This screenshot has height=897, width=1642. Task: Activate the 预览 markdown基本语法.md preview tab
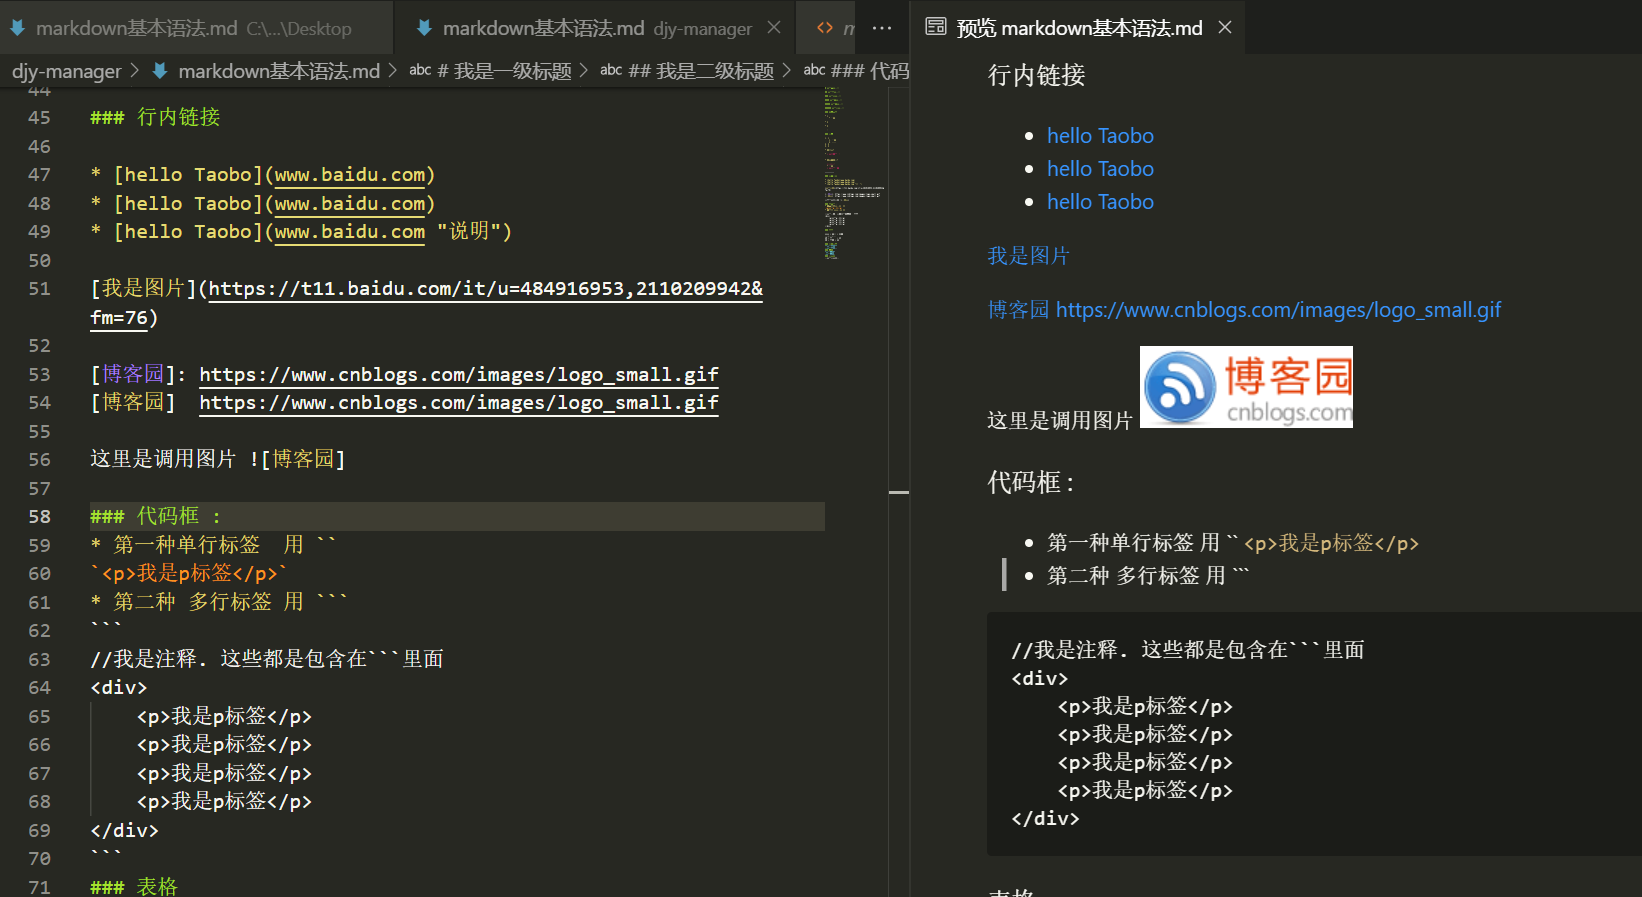tap(1078, 28)
